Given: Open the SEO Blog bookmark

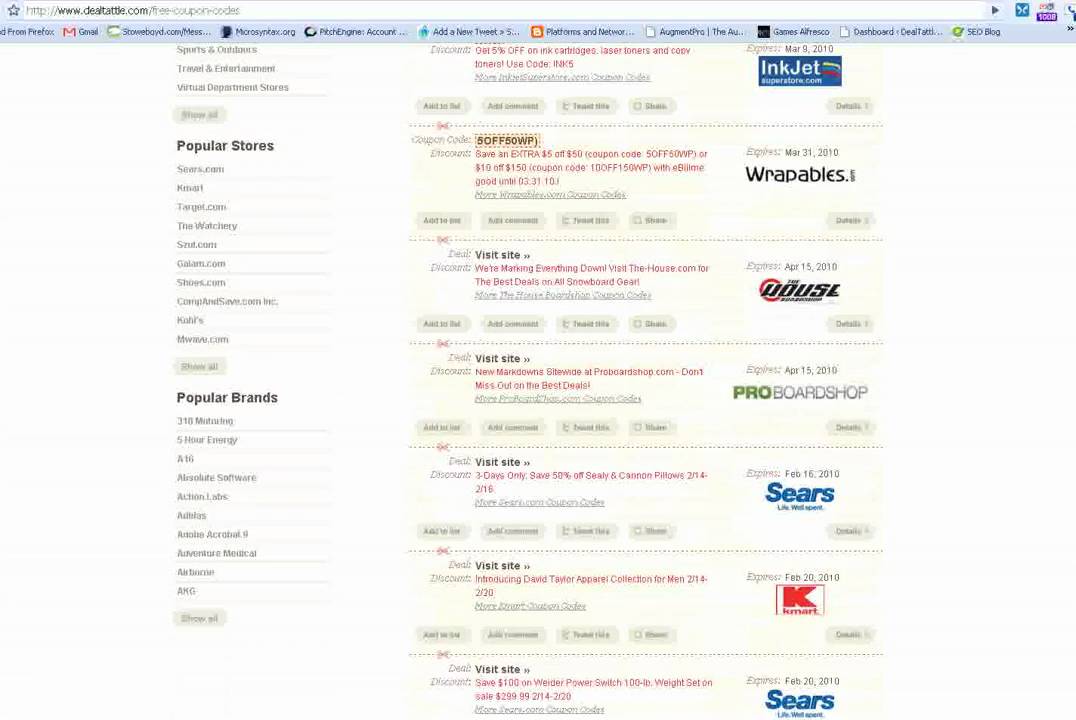Looking at the screenshot, I should [976, 32].
